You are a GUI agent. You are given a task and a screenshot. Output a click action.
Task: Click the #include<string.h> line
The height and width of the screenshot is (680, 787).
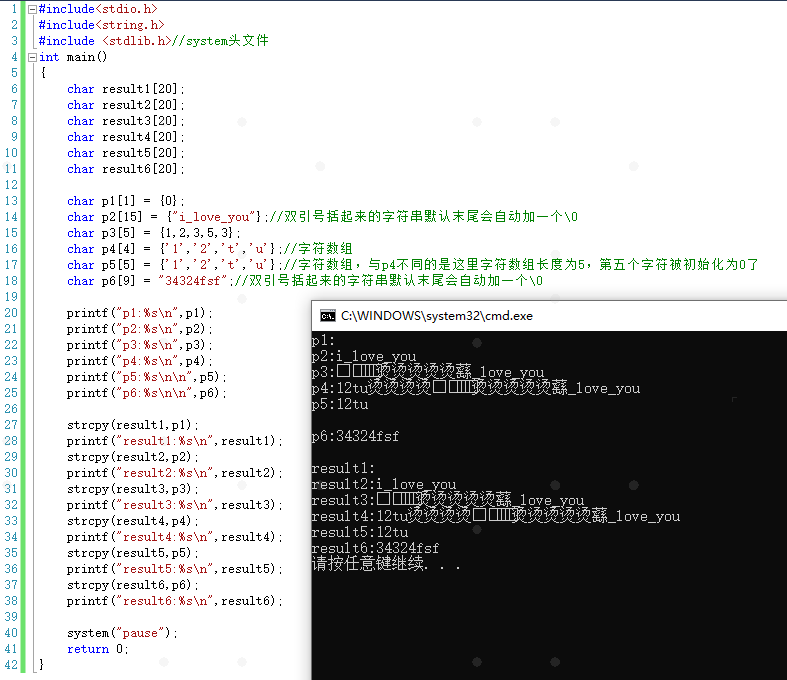click(101, 25)
